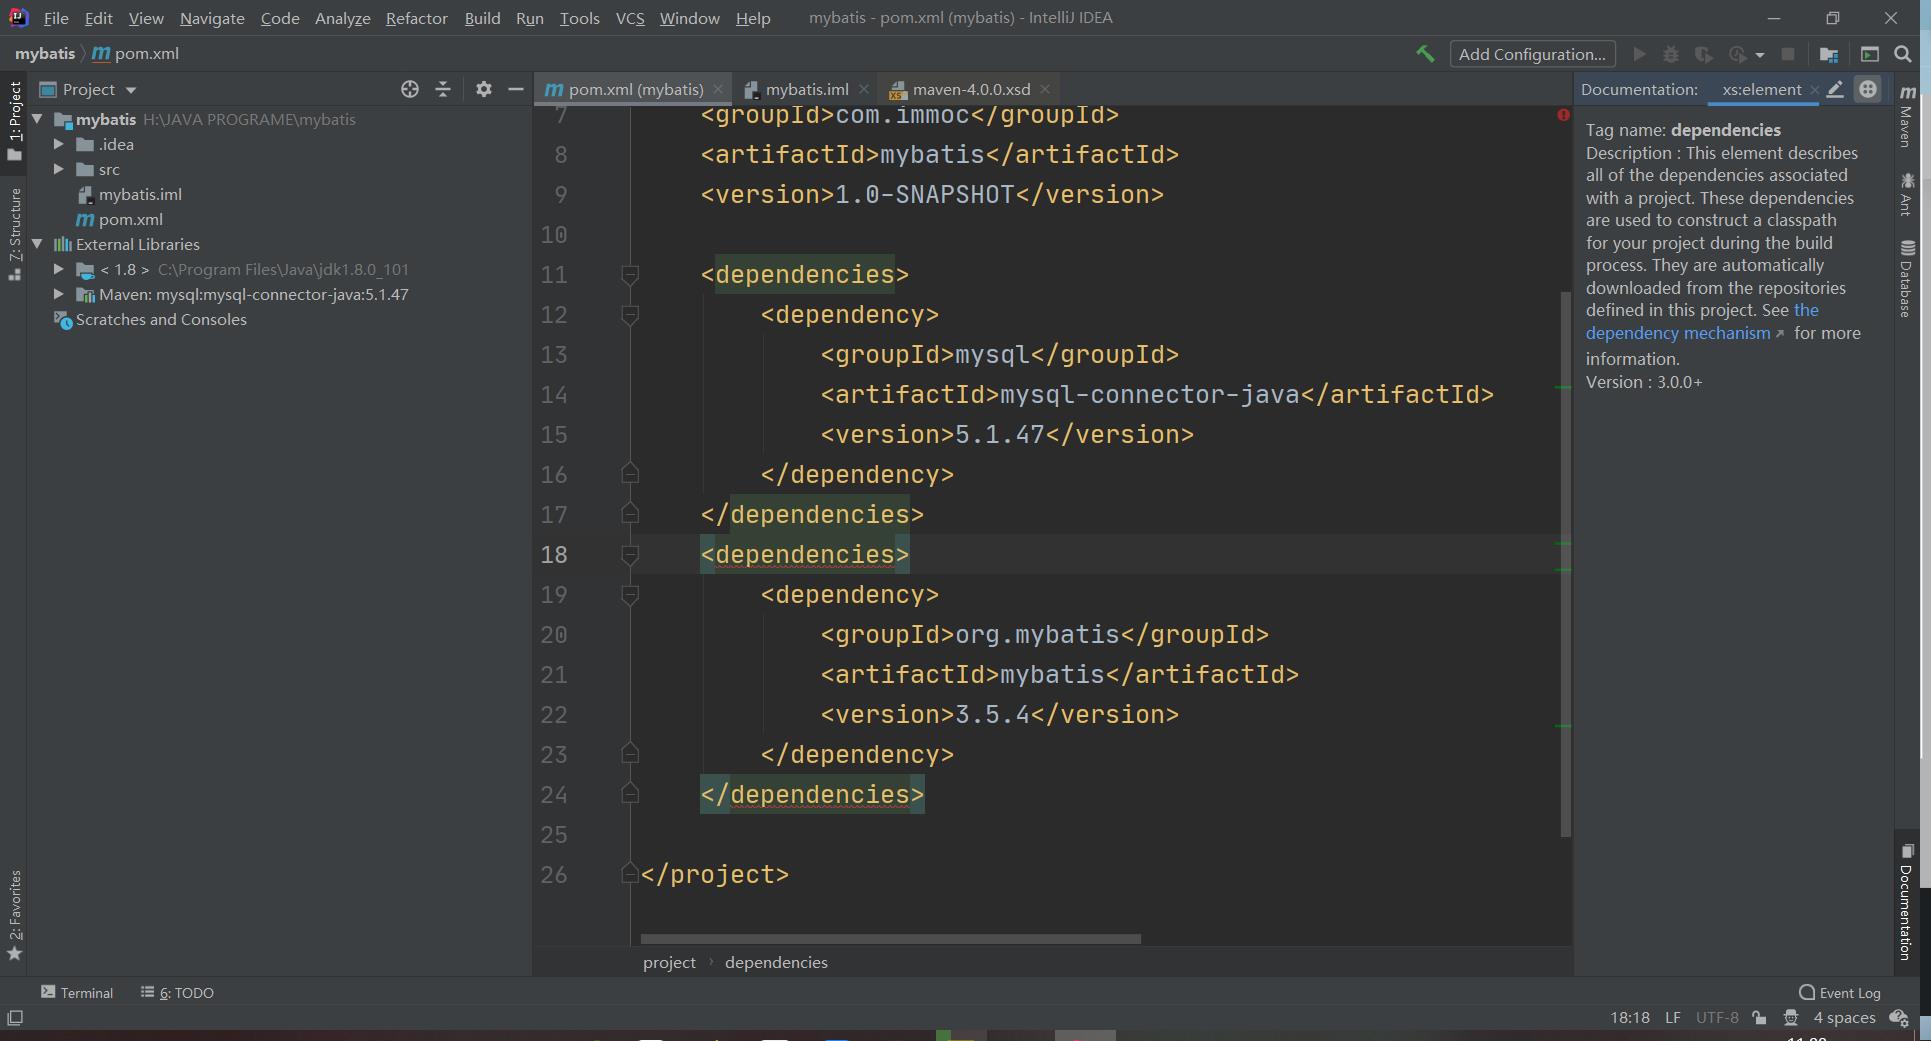The width and height of the screenshot is (1931, 1041).
Task: Fold the dependencies block at line 11
Action: (x=630, y=274)
